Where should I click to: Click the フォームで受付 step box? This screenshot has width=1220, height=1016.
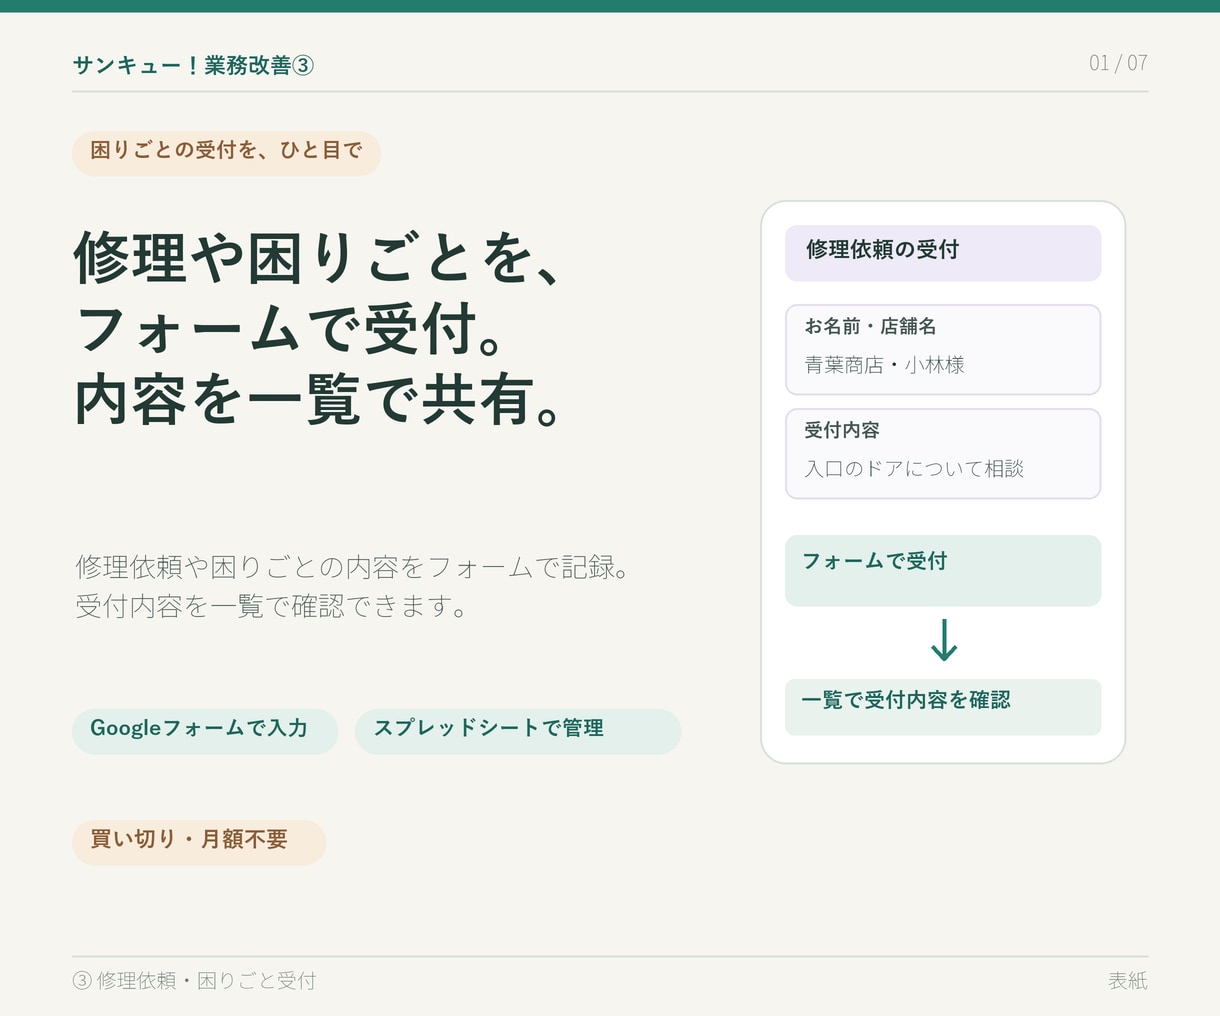click(943, 570)
